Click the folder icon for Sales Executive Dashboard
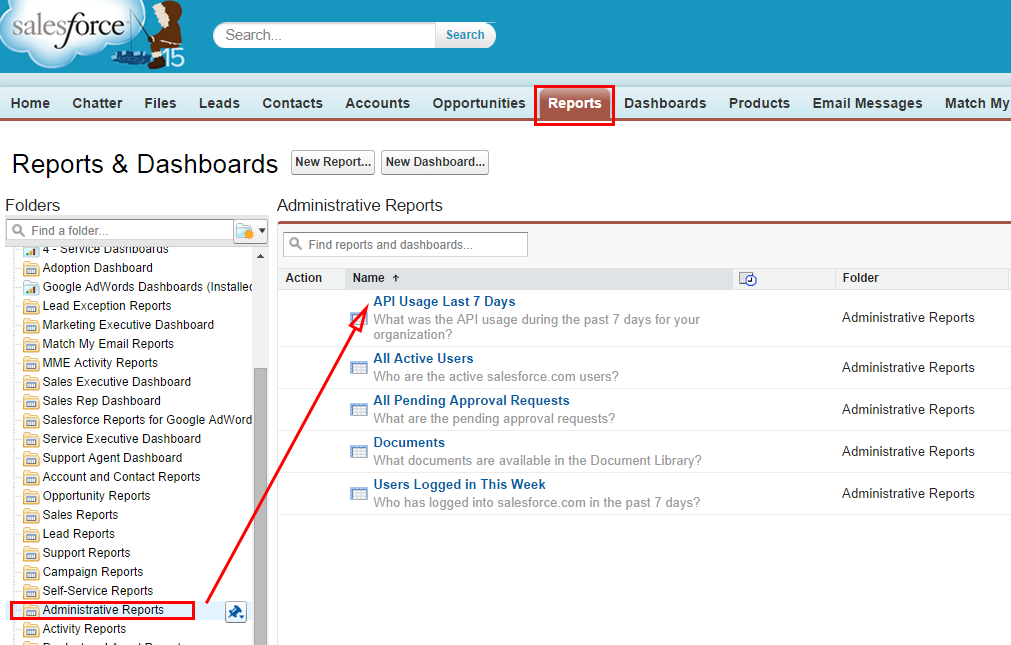The width and height of the screenshot is (1011, 645). point(30,382)
